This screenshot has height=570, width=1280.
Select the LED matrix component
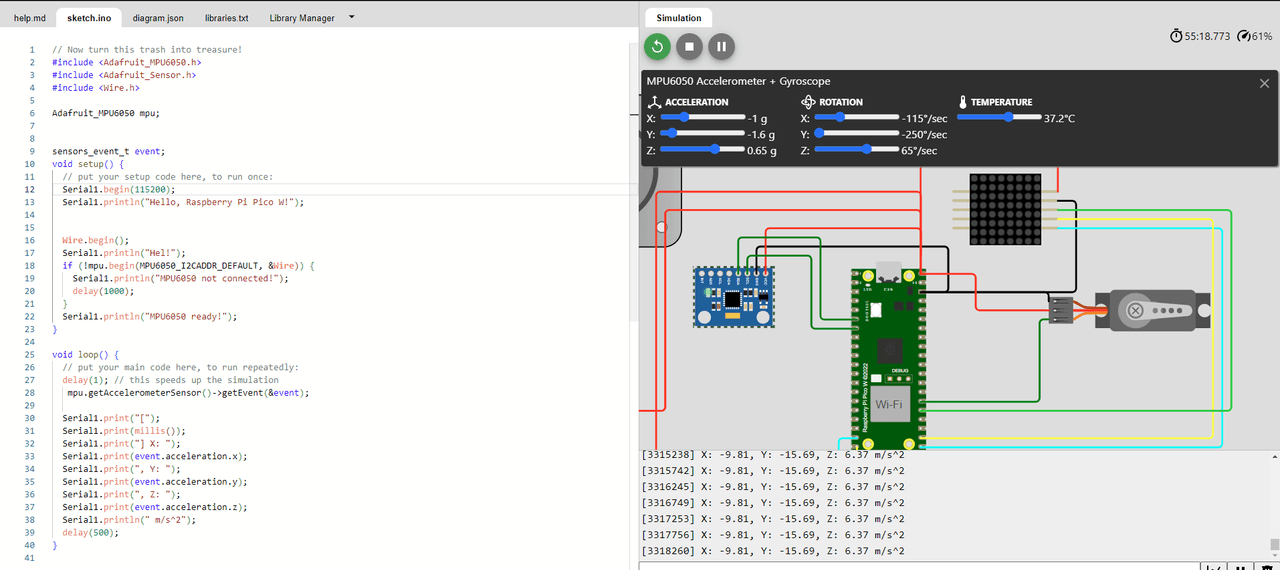(x=1005, y=209)
